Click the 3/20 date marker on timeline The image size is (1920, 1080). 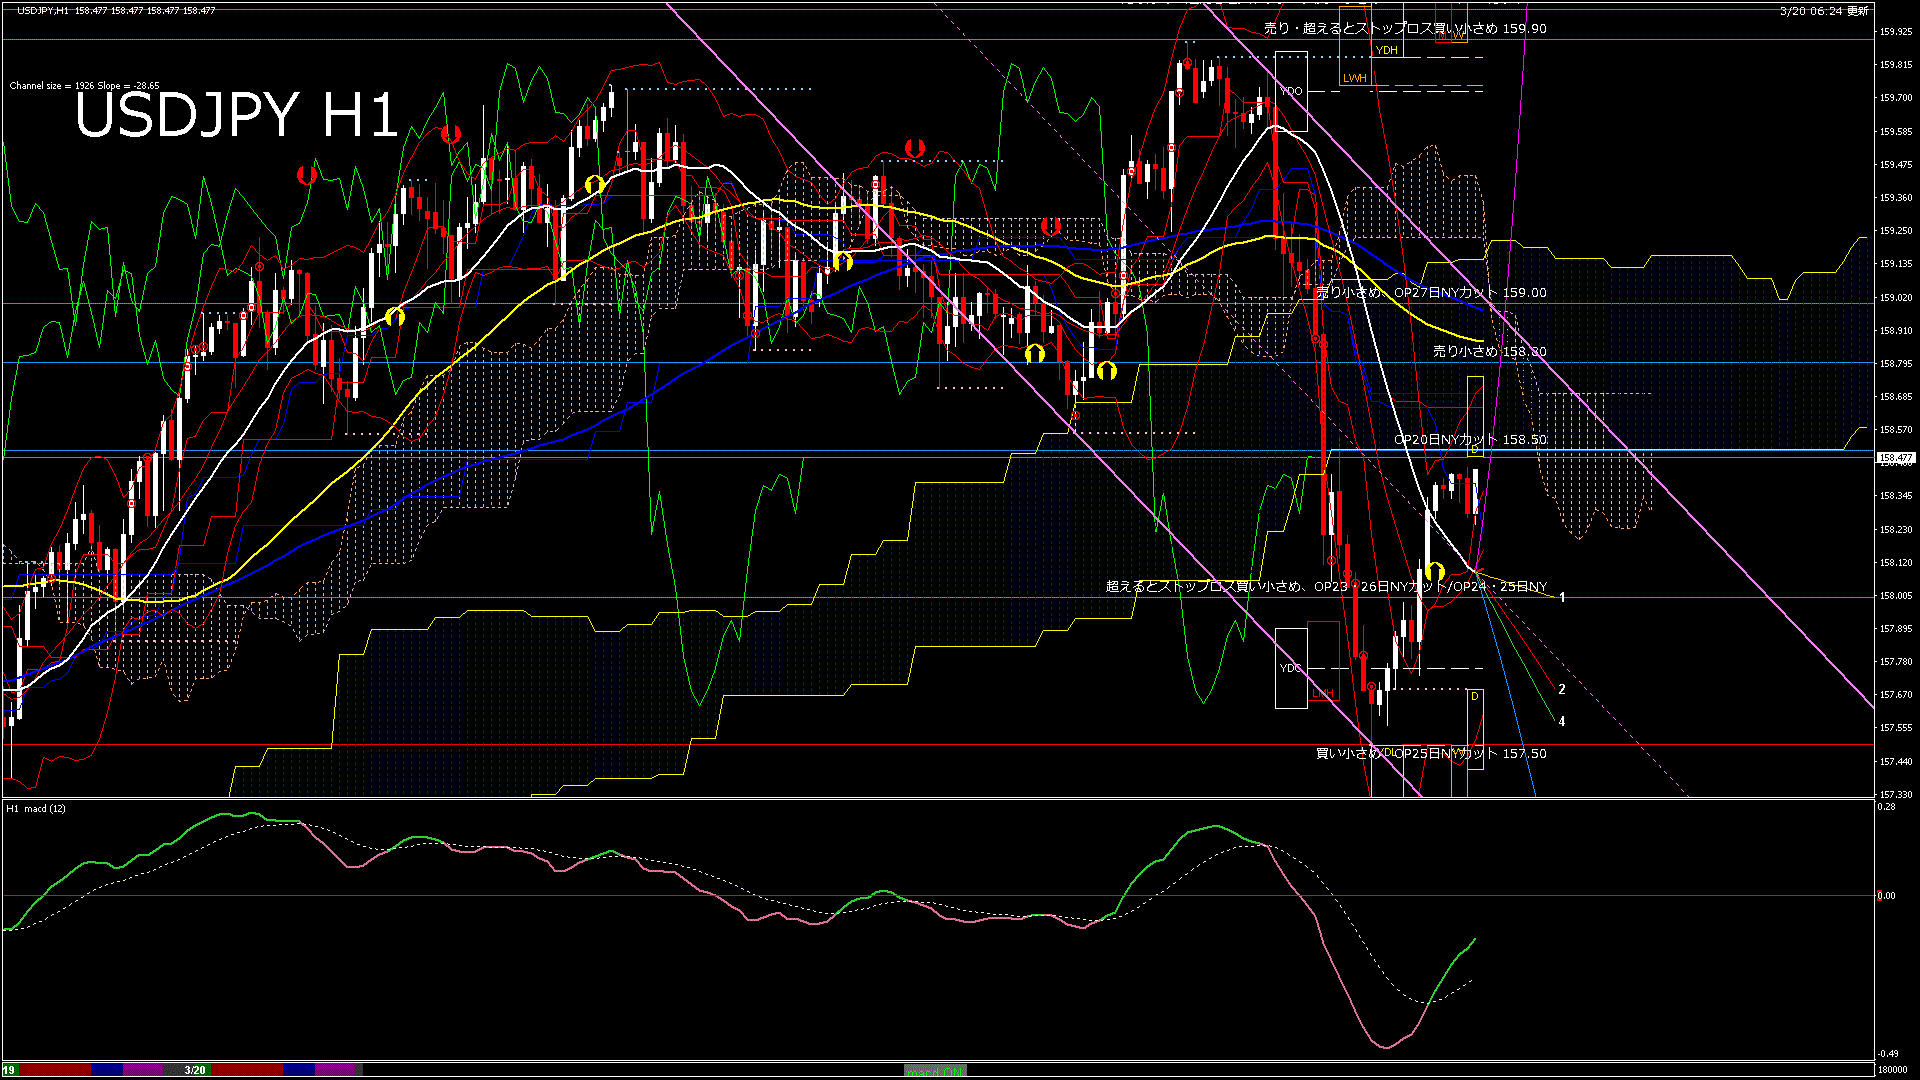(195, 1070)
